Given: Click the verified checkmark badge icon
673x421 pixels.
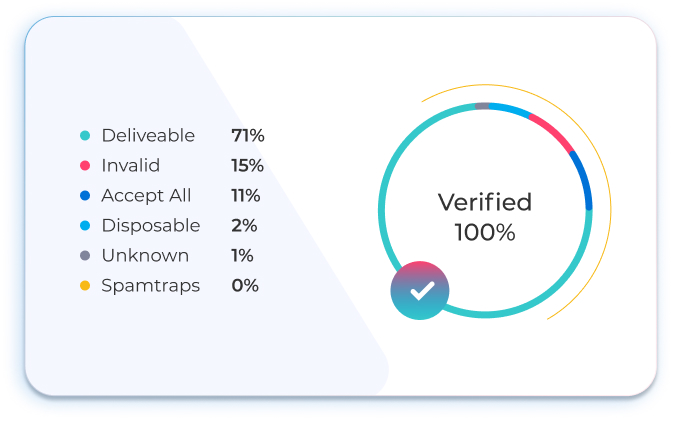Looking at the screenshot, I should click(420, 290).
